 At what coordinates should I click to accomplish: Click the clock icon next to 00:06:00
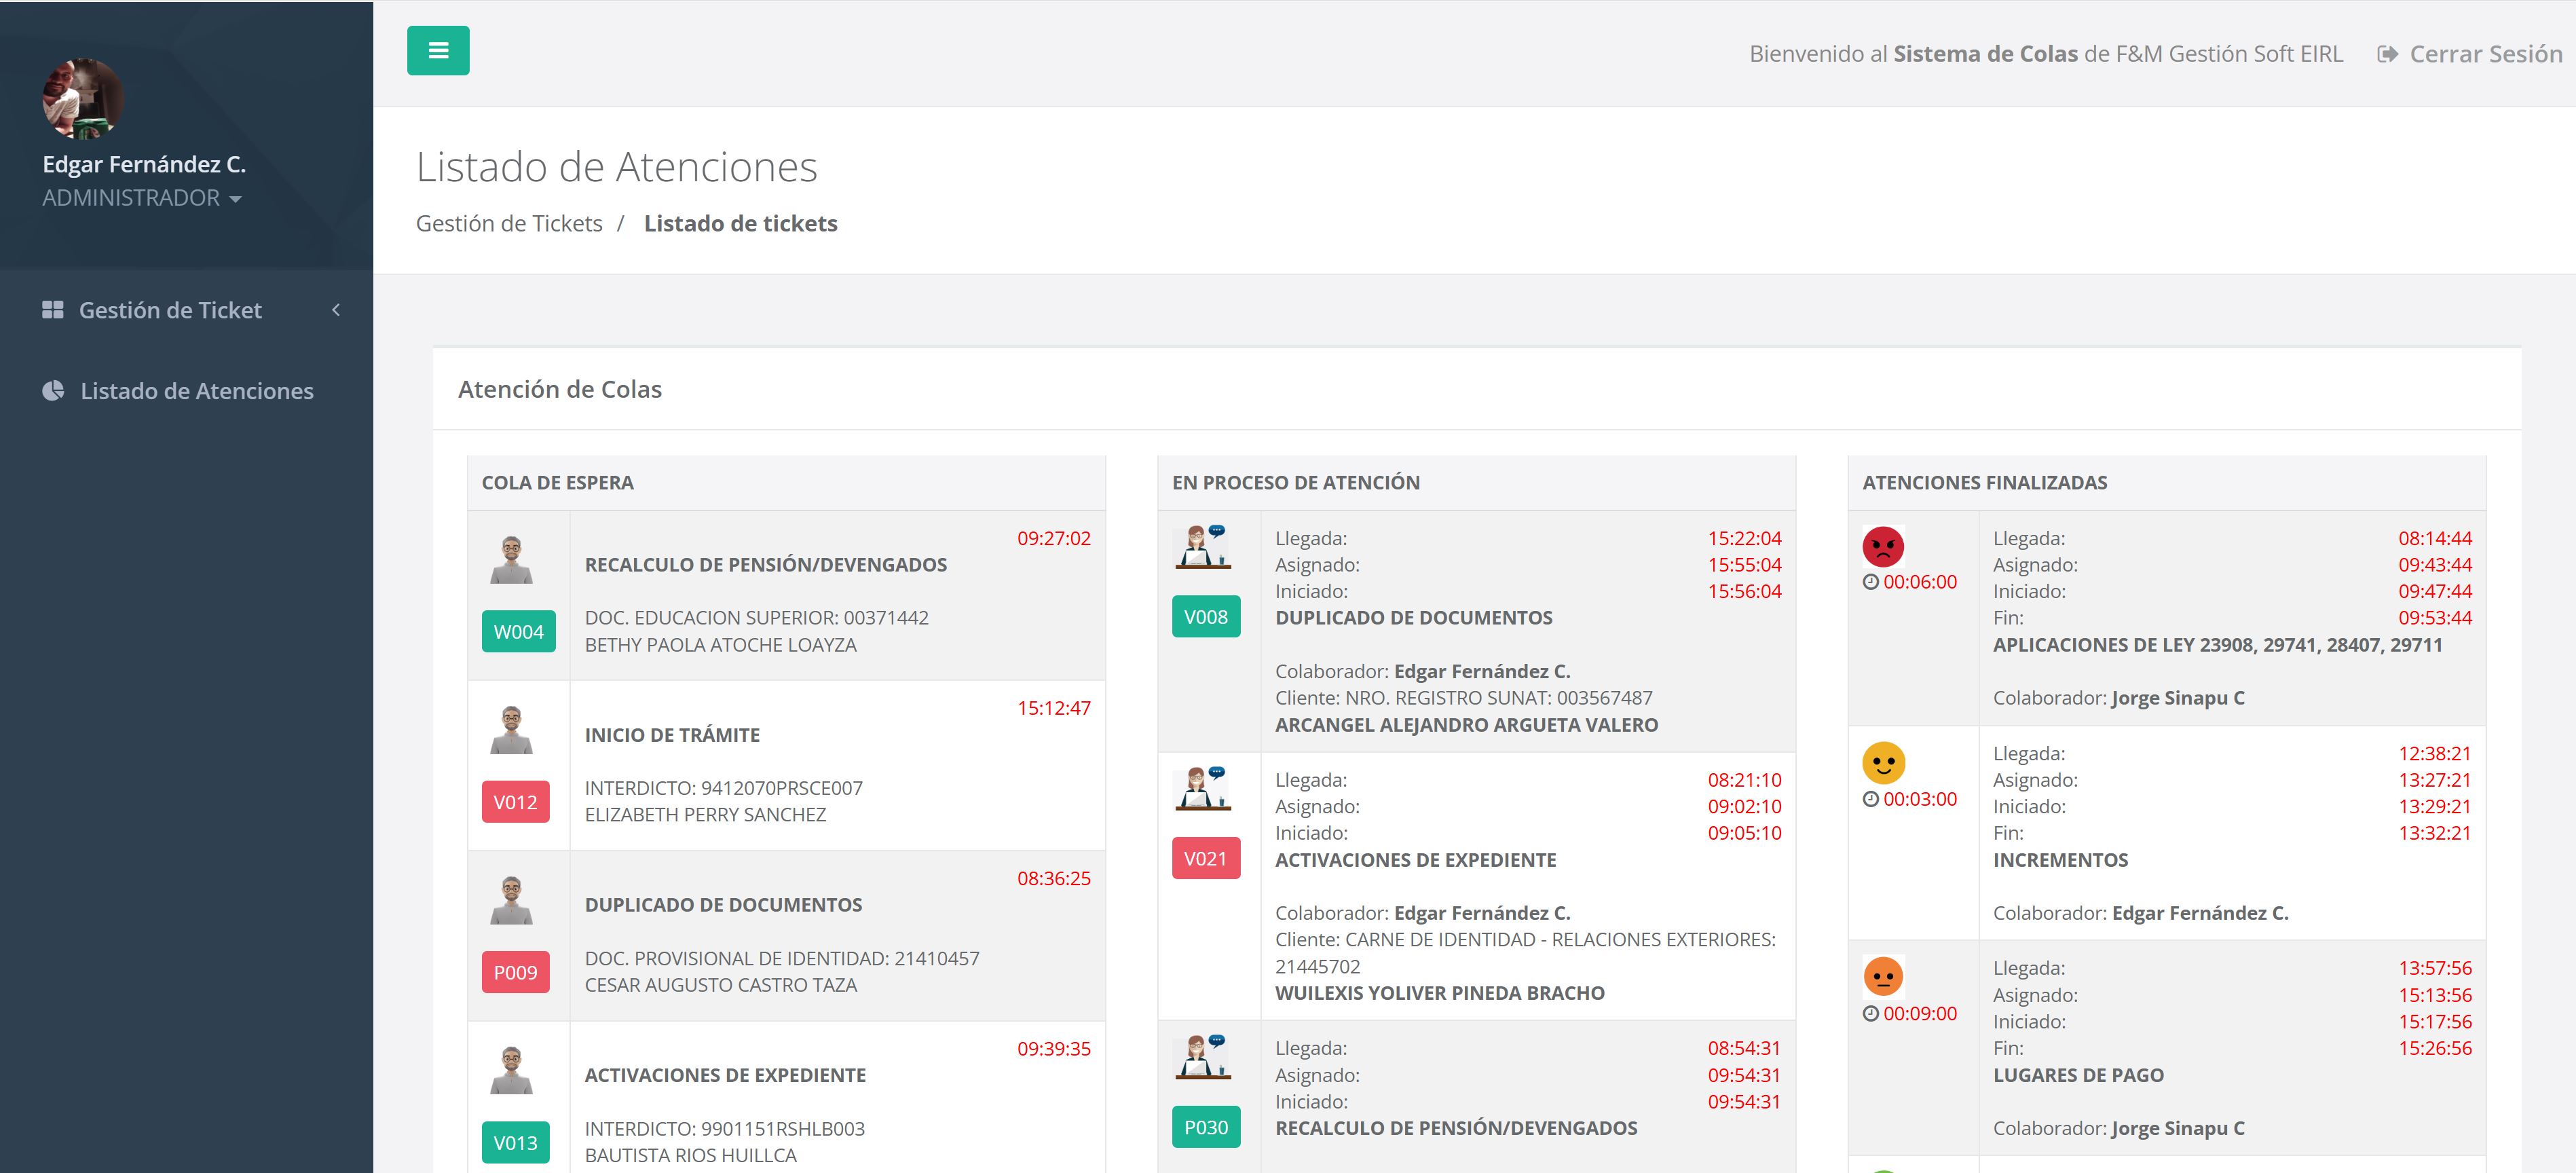point(1870,582)
